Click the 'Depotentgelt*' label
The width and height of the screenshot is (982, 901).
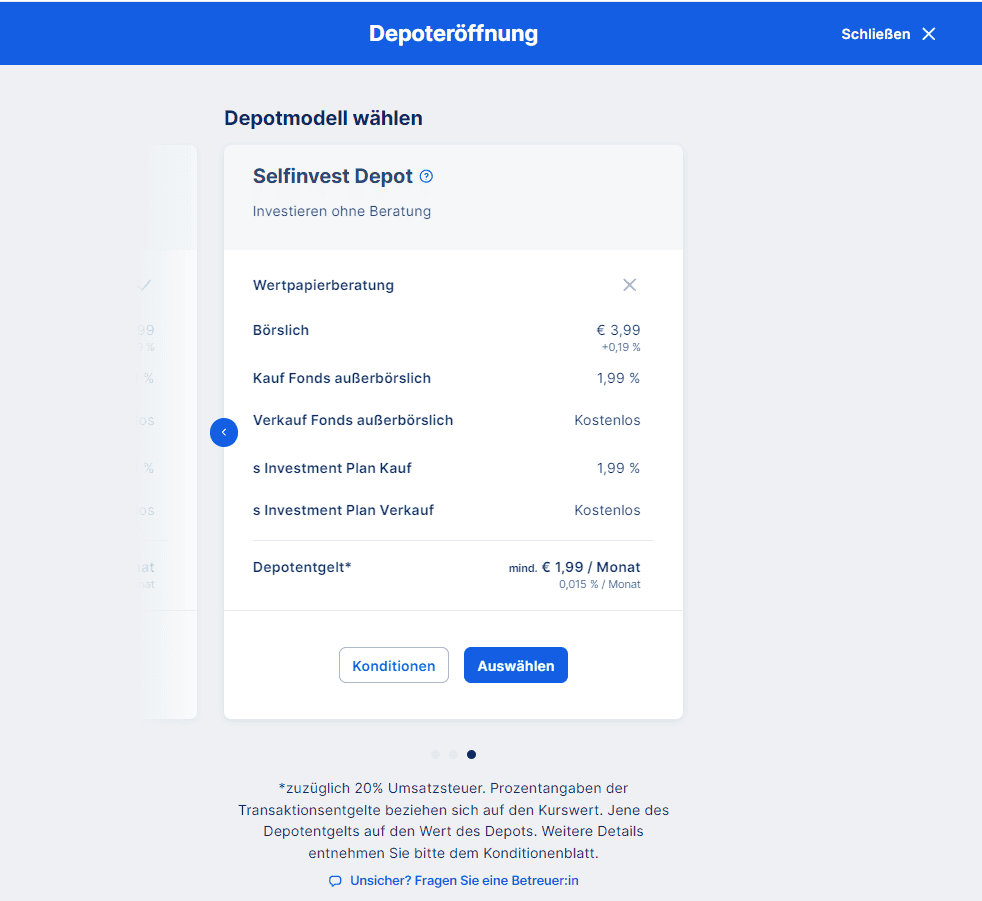[x=302, y=567]
